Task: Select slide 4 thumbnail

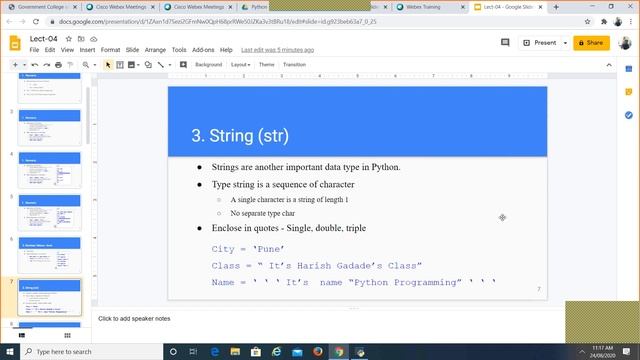Action: coord(49,170)
